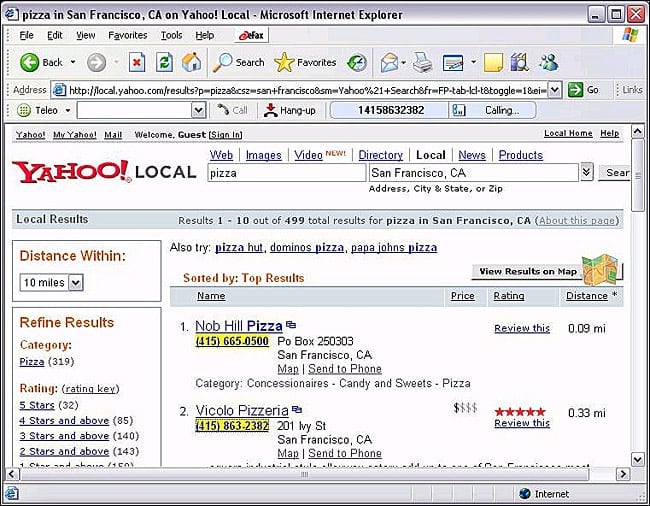Viewport: 650px width, 506px height.
Task: Click the green Go arrow button
Action: [575, 90]
